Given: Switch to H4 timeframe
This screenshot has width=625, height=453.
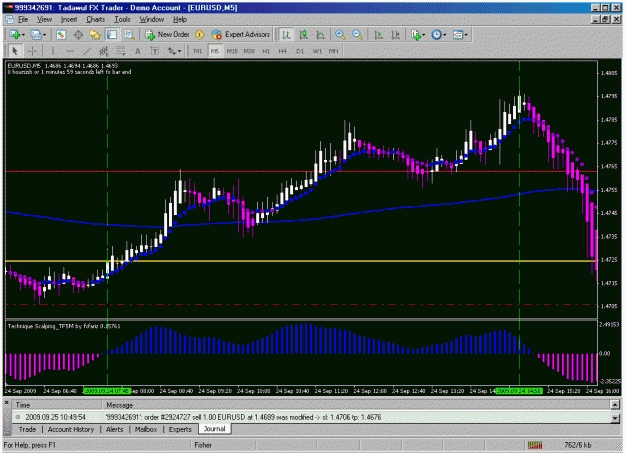Looking at the screenshot, I should point(283,51).
